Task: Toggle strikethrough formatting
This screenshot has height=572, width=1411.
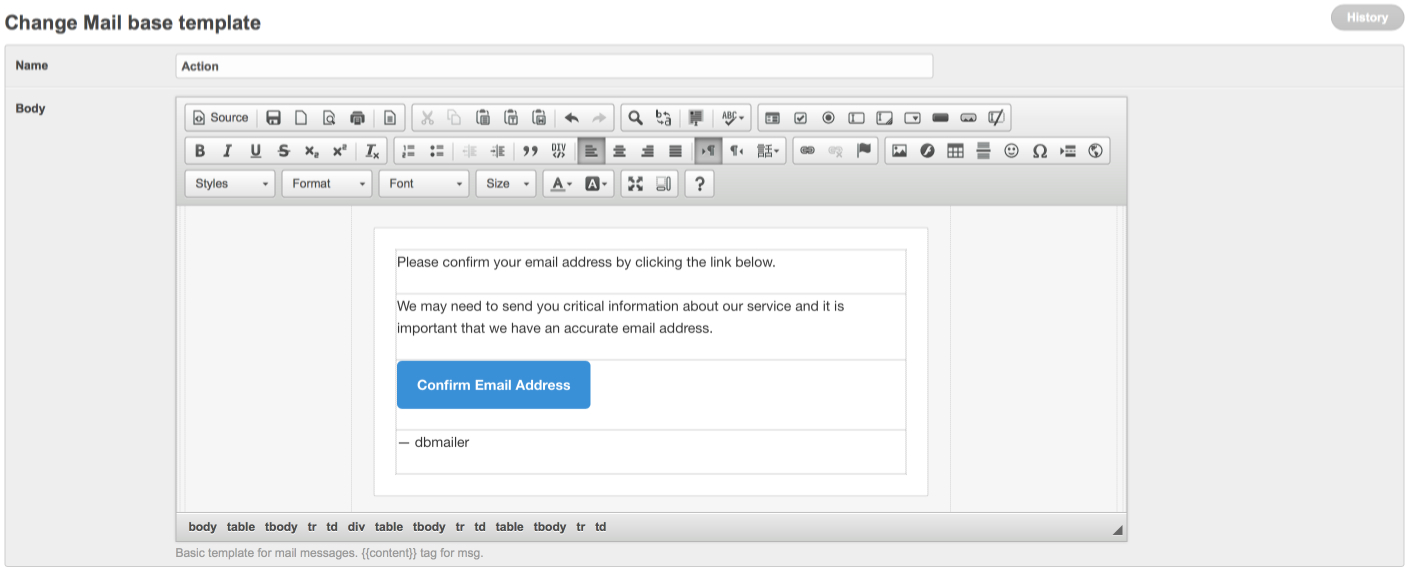Action: 284,151
